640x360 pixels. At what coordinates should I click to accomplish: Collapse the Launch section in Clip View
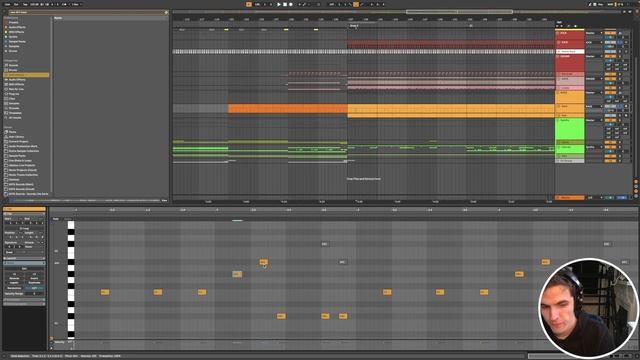click(24, 258)
